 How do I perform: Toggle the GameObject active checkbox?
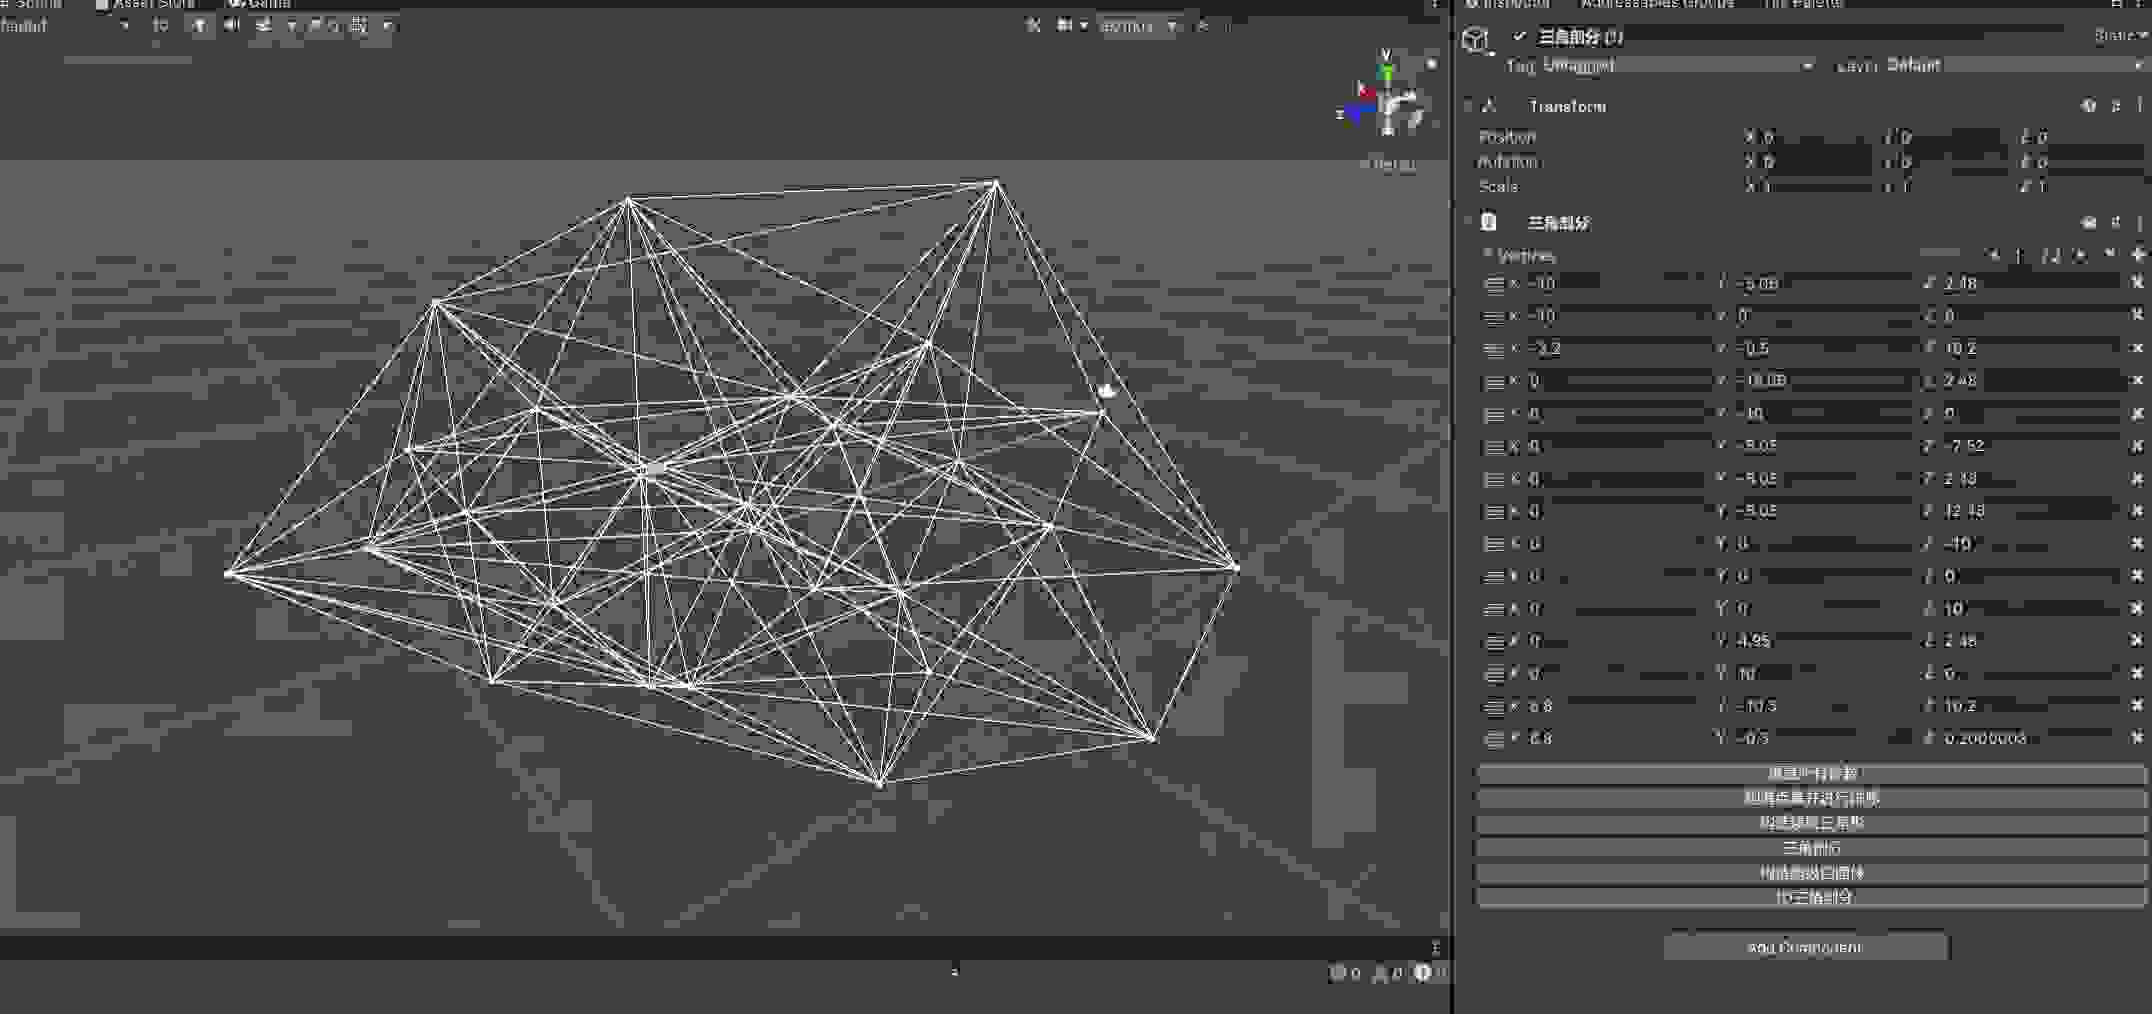point(1519,37)
